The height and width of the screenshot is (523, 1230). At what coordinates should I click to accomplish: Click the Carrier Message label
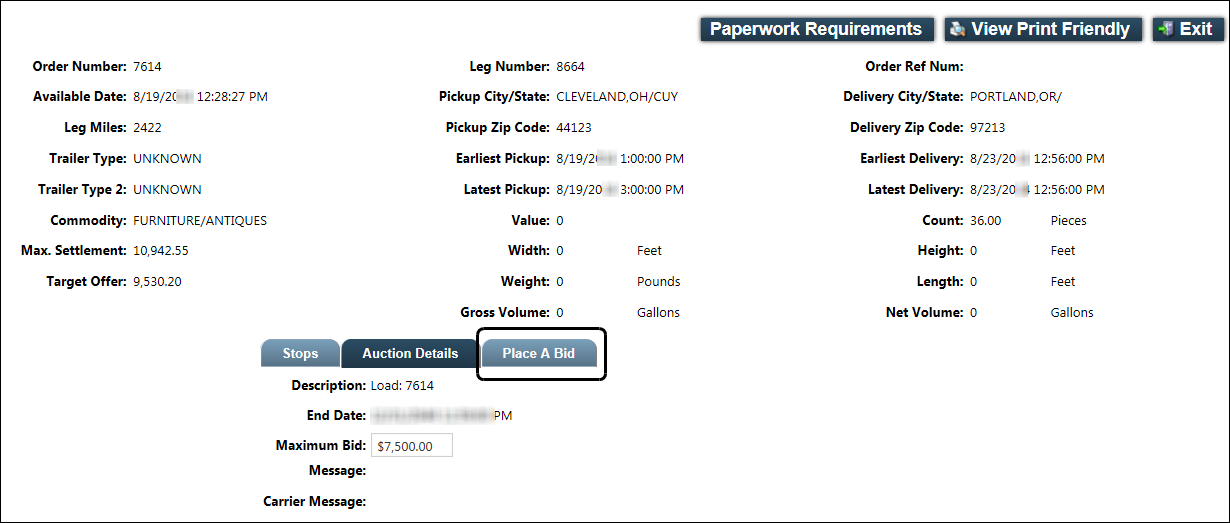click(x=314, y=501)
